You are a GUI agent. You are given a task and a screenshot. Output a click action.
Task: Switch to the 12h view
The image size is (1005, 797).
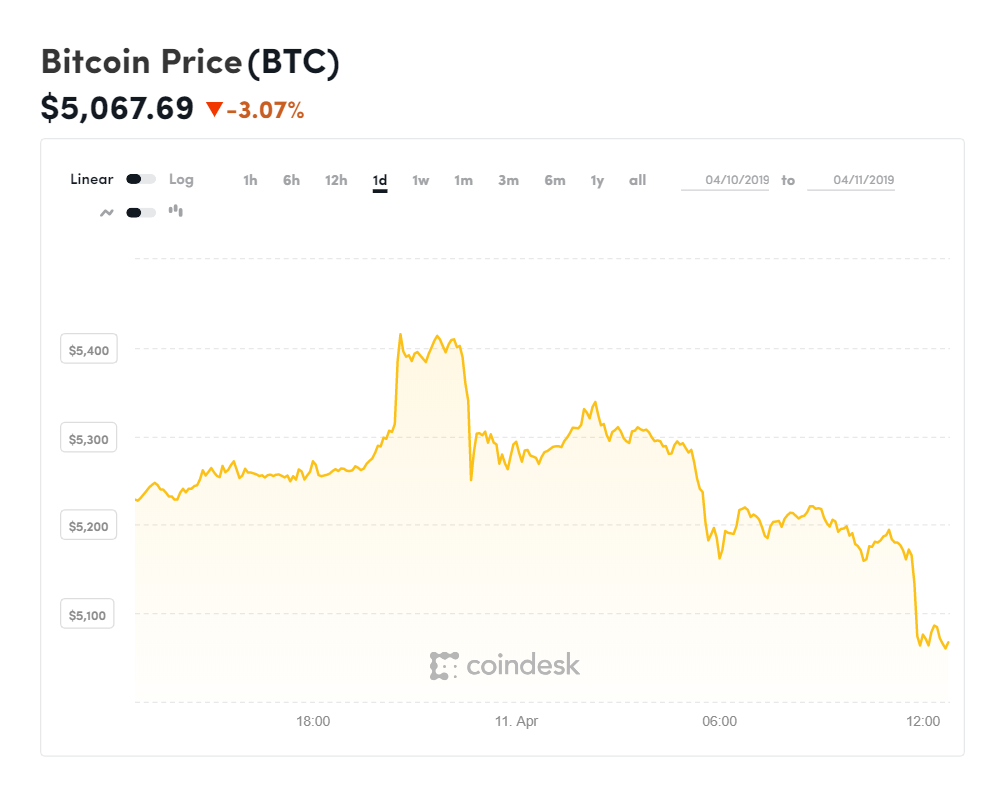[335, 180]
